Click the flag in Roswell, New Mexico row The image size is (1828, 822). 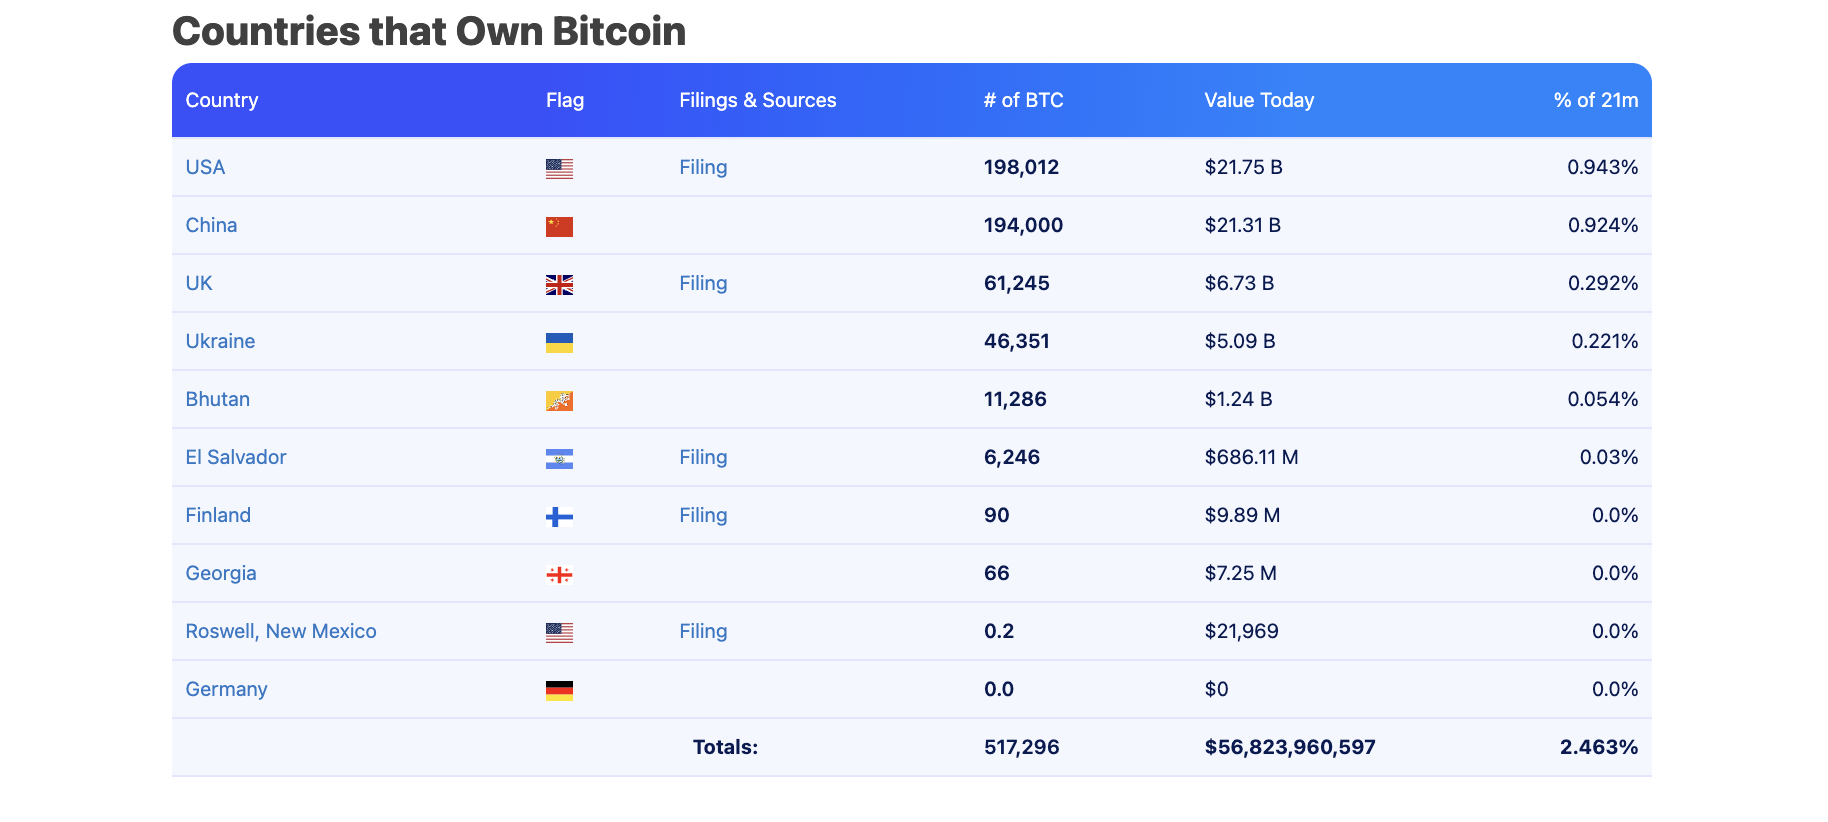559,633
